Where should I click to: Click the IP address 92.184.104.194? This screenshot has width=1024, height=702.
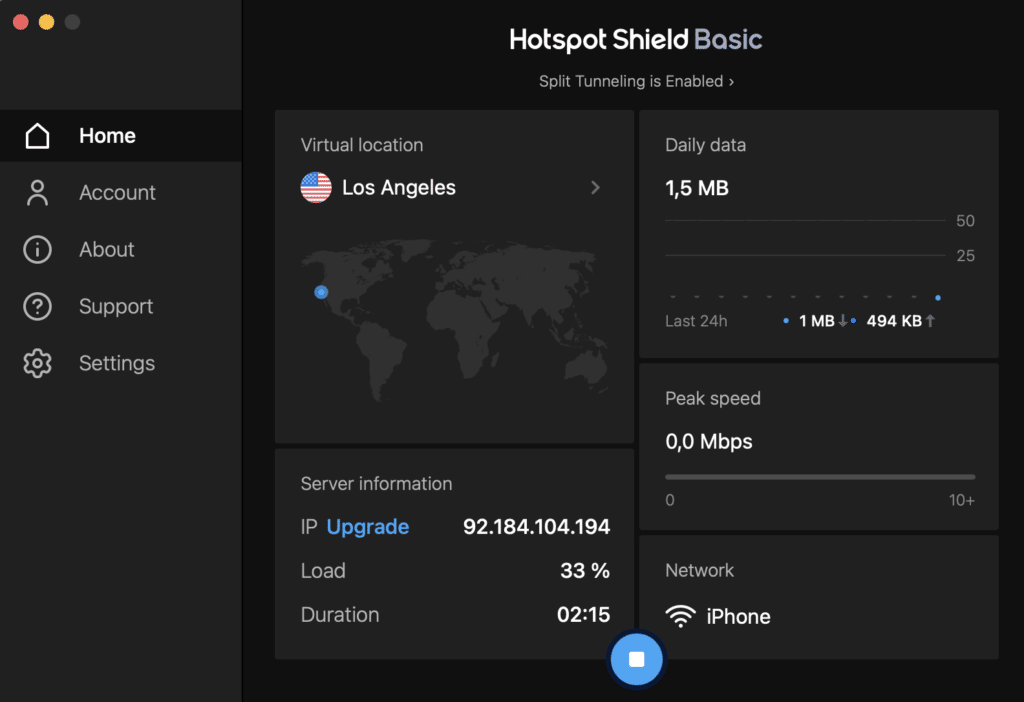[x=536, y=526]
